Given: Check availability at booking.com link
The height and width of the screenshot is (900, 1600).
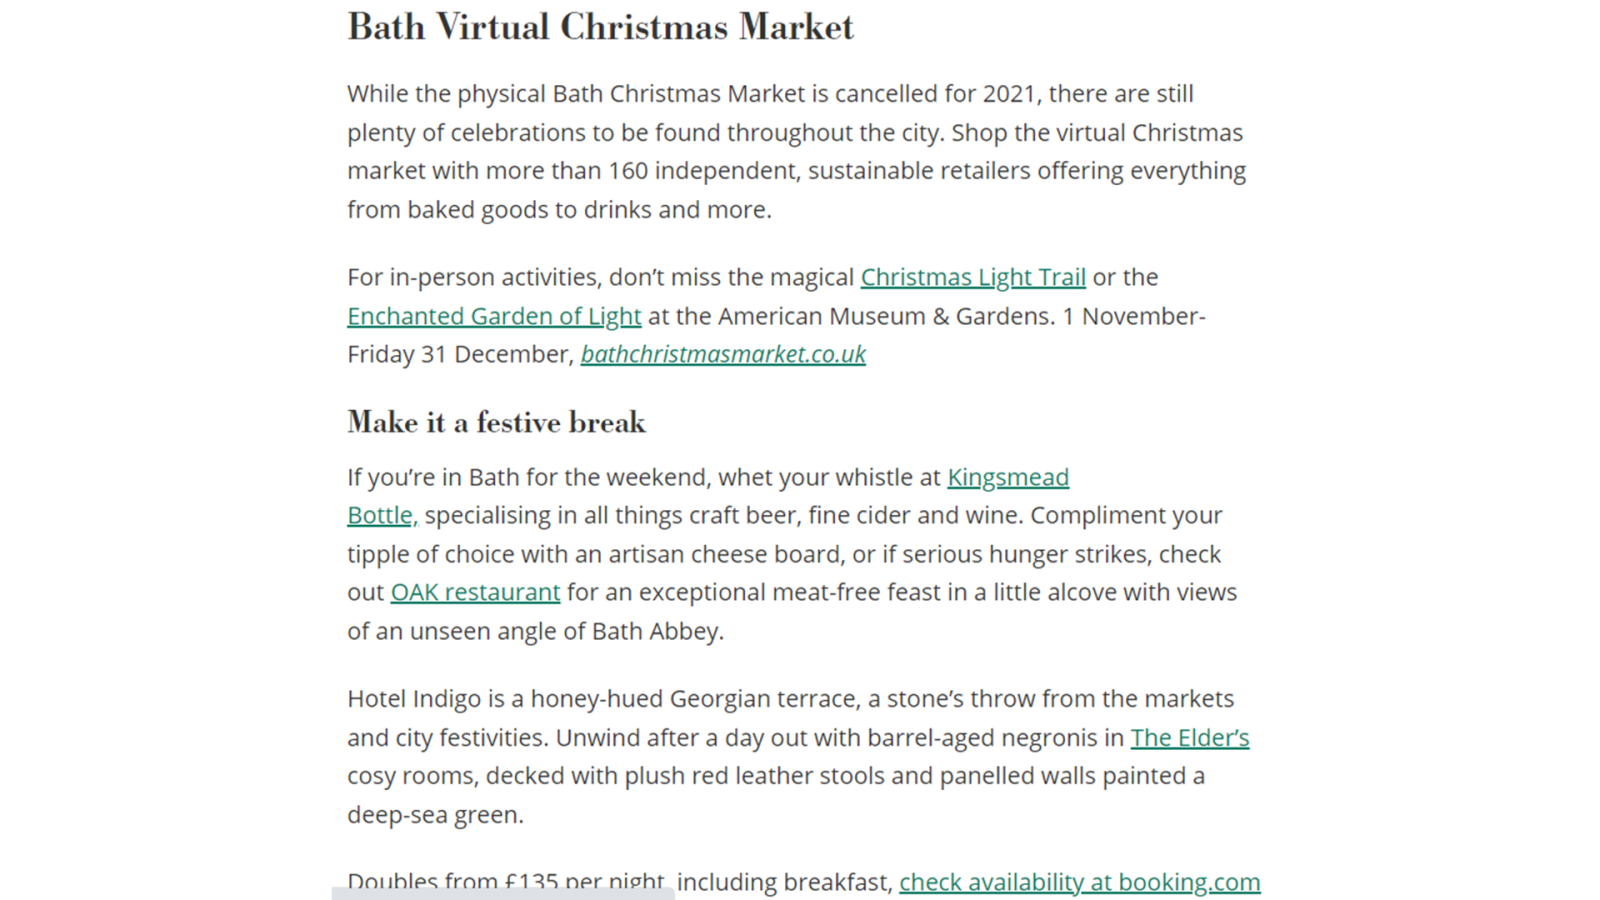Looking at the screenshot, I should (x=1080, y=882).
